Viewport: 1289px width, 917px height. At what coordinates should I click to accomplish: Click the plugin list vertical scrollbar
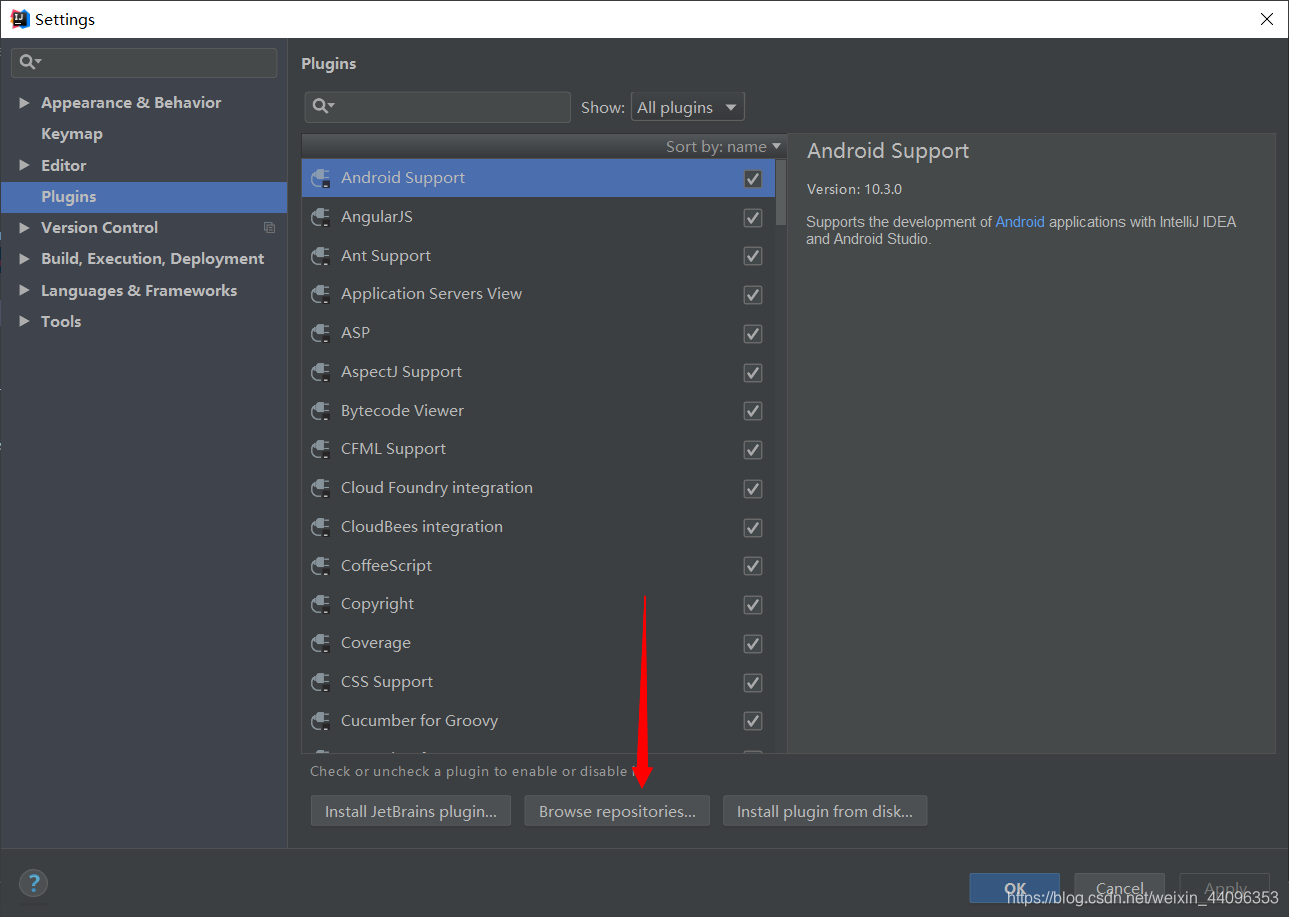(x=781, y=191)
